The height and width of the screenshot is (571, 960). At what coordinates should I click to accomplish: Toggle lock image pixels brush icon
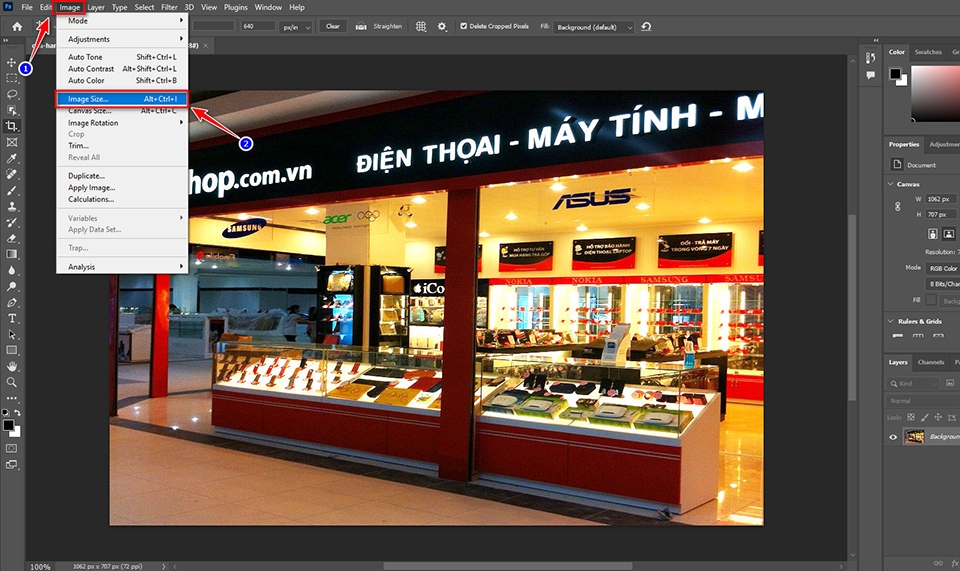(924, 417)
